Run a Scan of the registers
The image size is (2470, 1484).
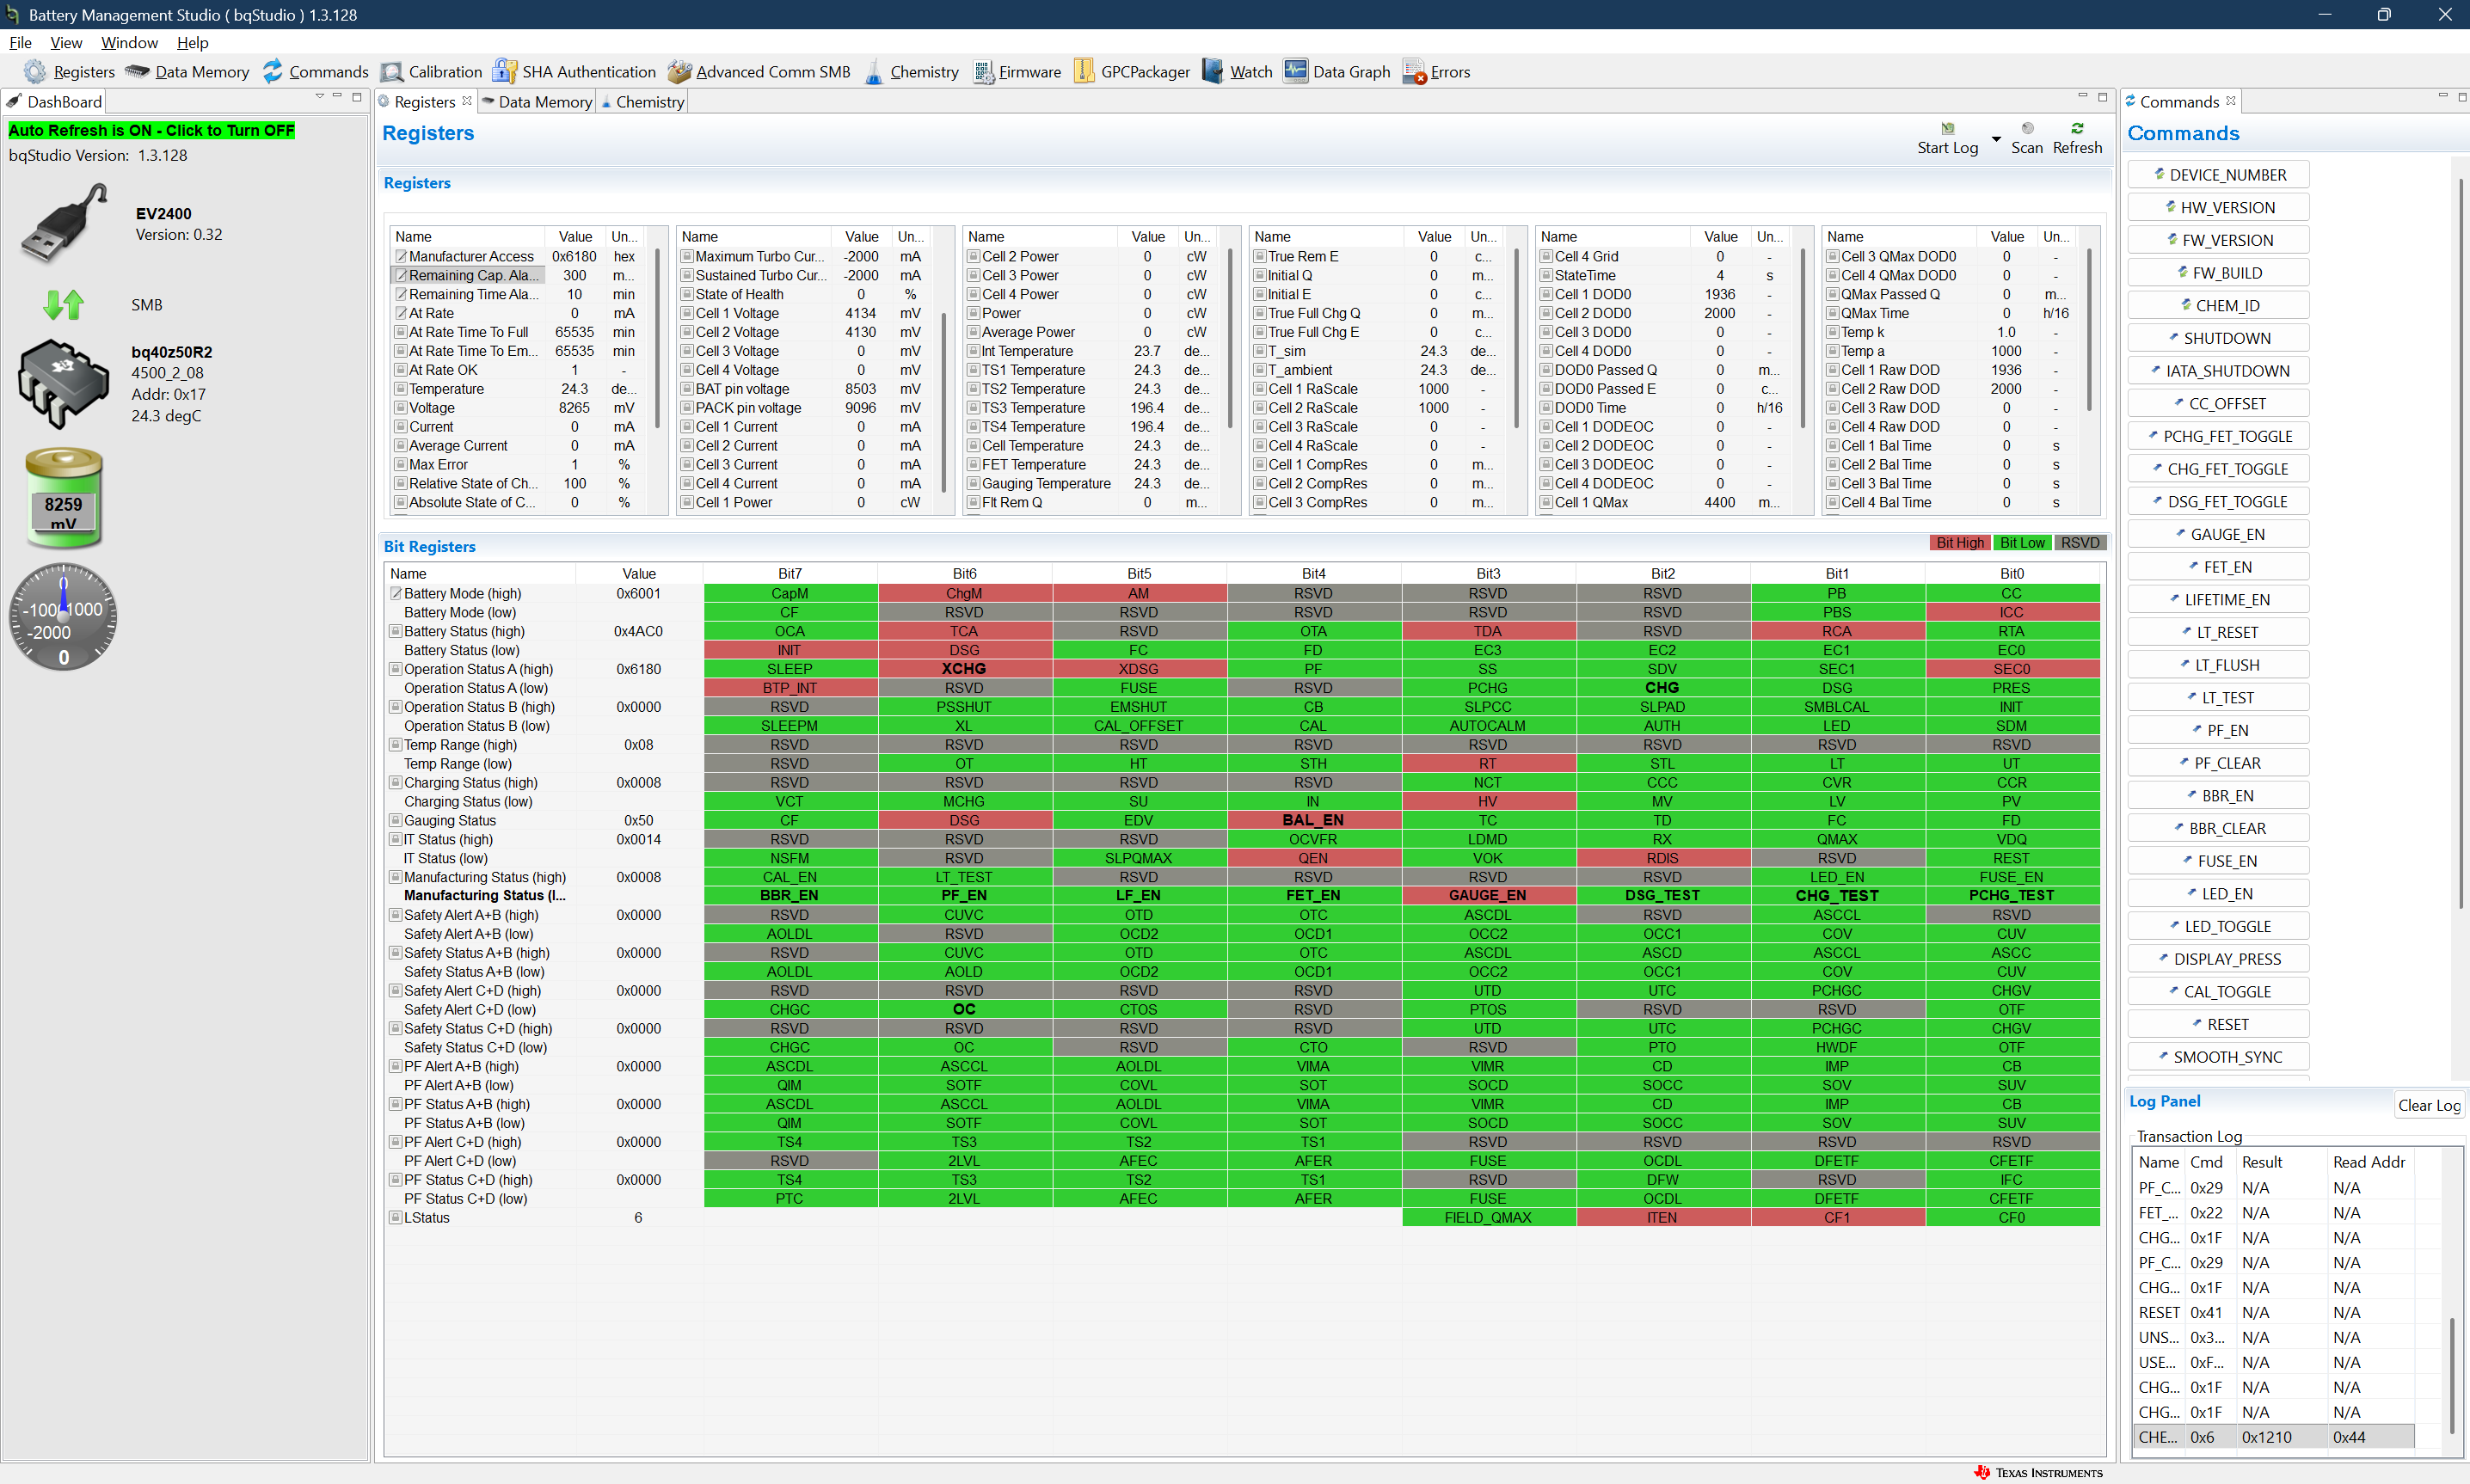(2027, 138)
